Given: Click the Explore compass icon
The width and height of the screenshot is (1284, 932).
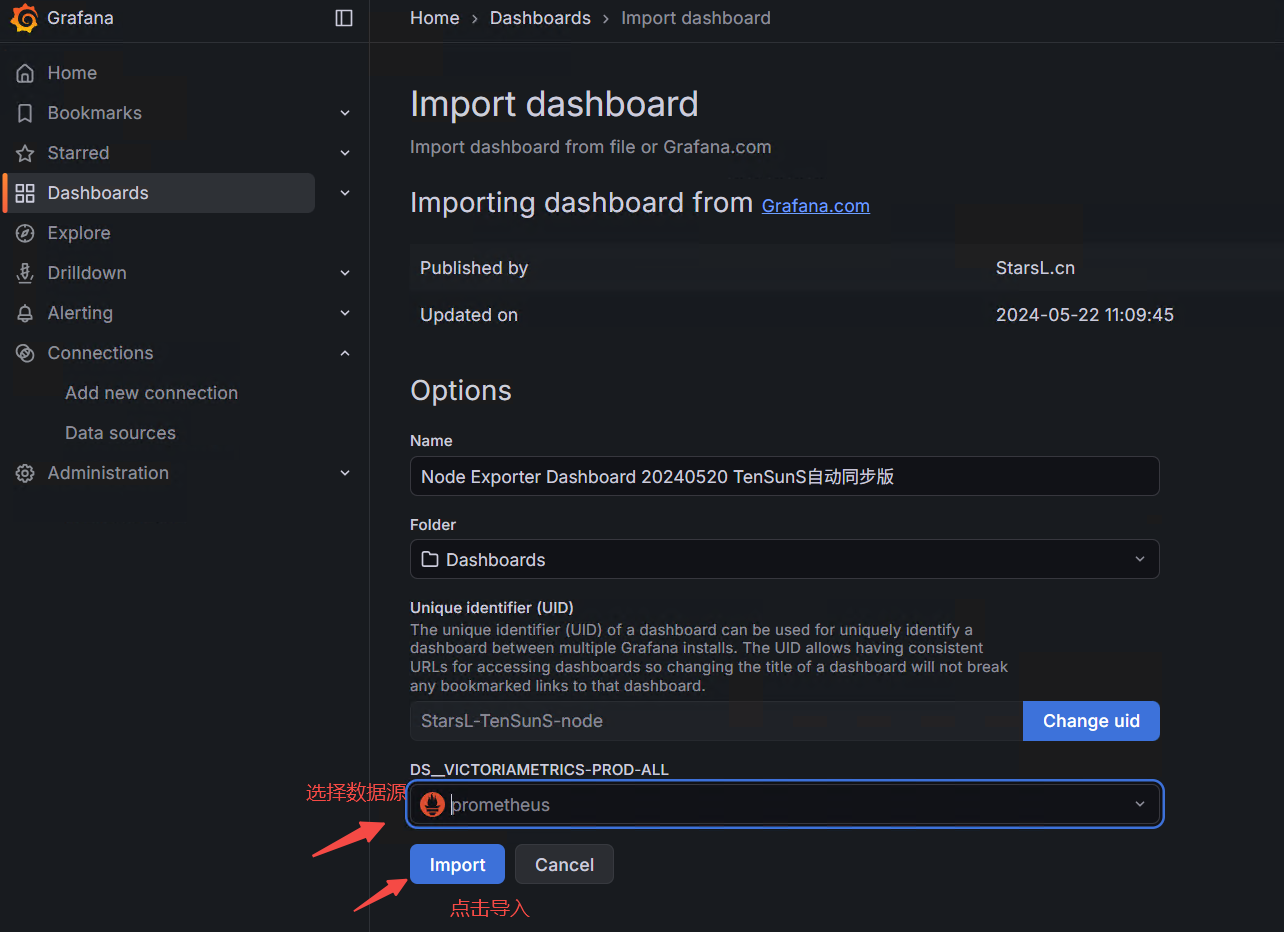Looking at the screenshot, I should (x=25, y=233).
